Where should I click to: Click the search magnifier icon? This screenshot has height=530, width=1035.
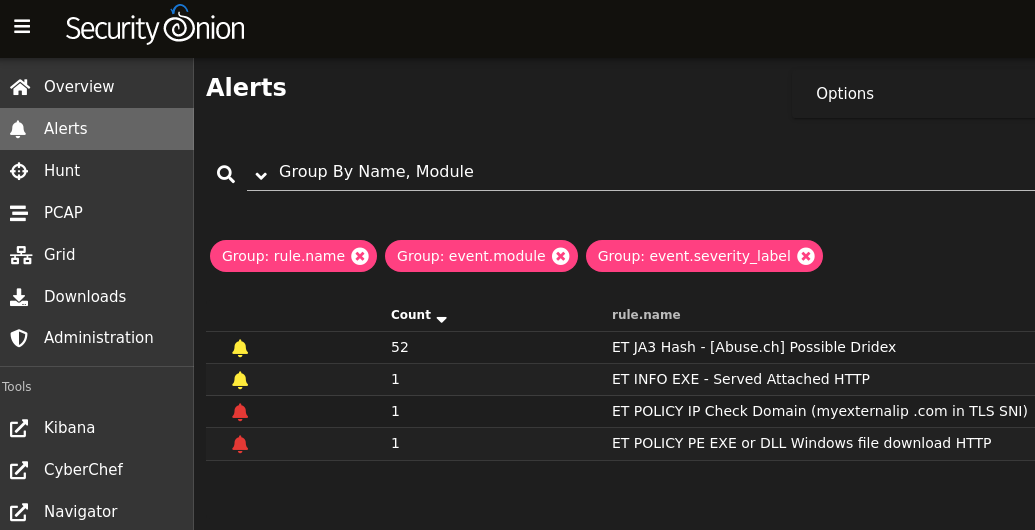pyautogui.click(x=226, y=174)
